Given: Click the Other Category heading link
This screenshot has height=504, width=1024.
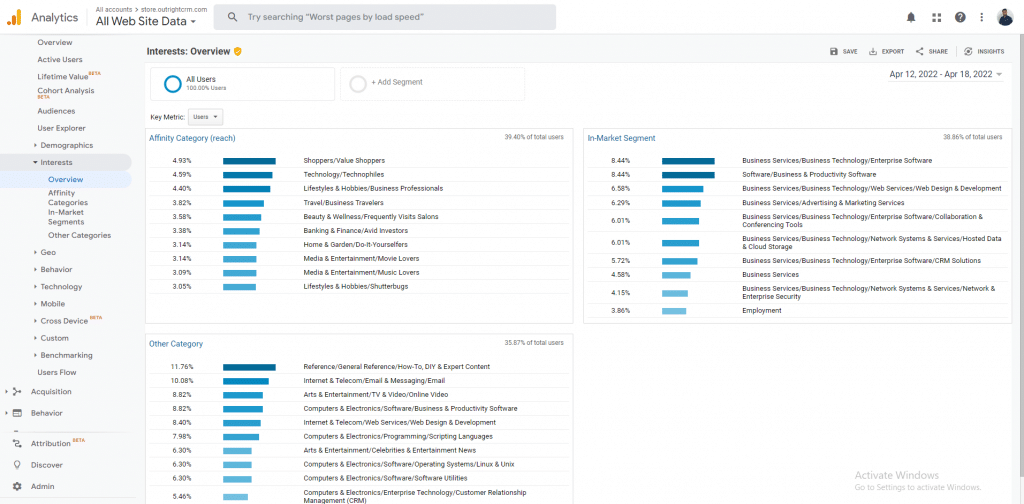Looking at the screenshot, I should coord(176,343).
